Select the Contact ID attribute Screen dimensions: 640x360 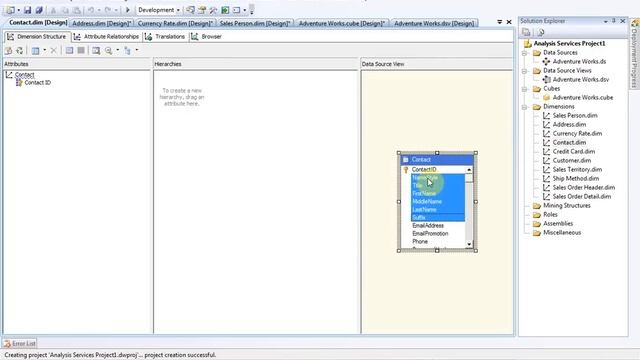click(38, 82)
